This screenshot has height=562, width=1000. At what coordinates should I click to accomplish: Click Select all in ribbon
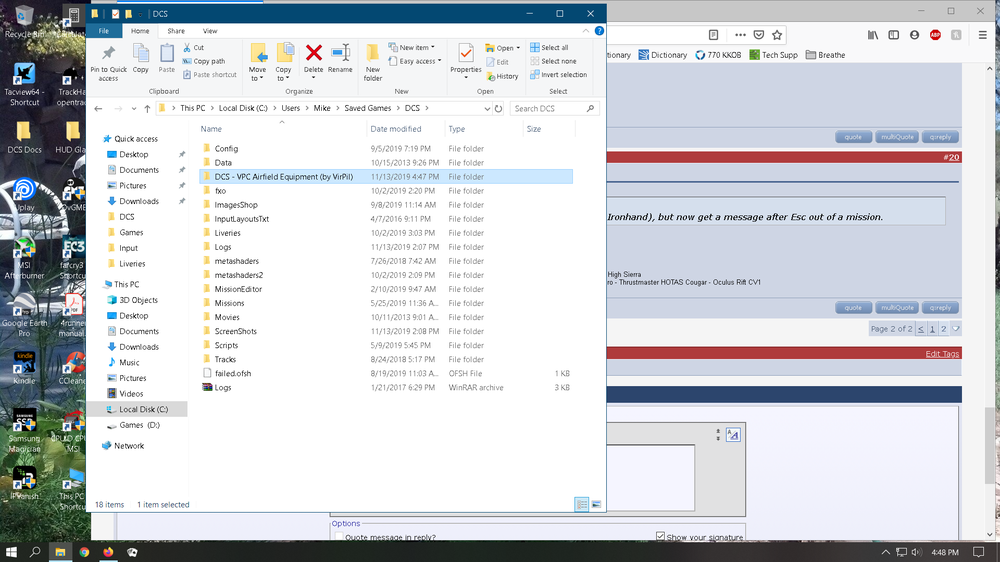549,48
